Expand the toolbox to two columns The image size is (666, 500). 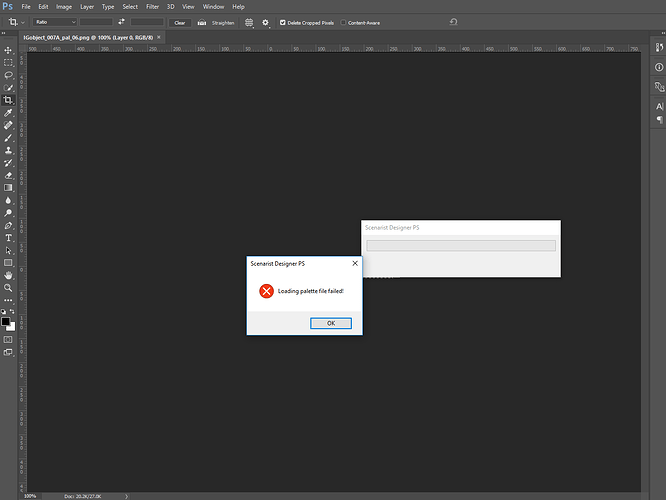[3, 33]
